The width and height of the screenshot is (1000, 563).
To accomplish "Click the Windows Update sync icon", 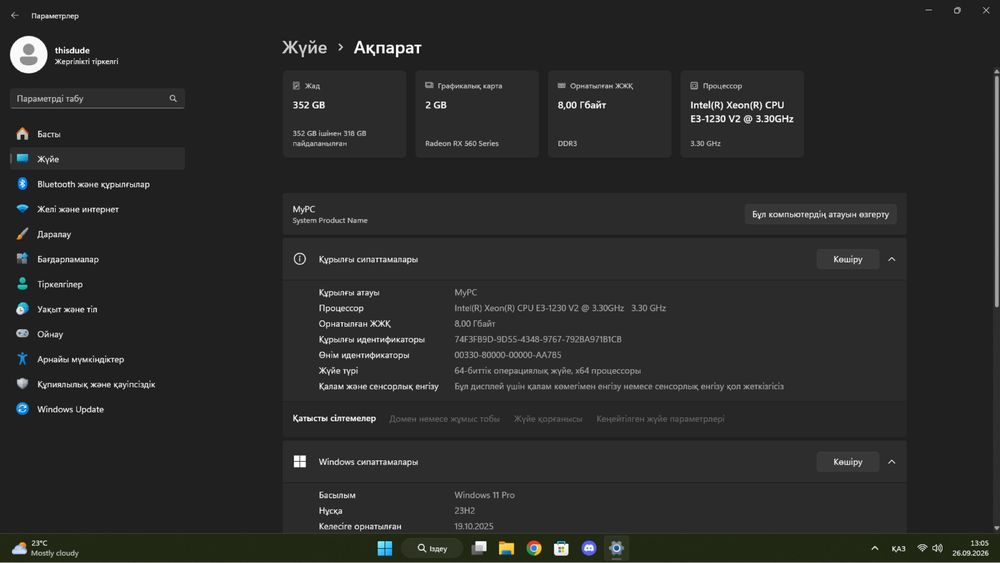I will tap(22, 409).
